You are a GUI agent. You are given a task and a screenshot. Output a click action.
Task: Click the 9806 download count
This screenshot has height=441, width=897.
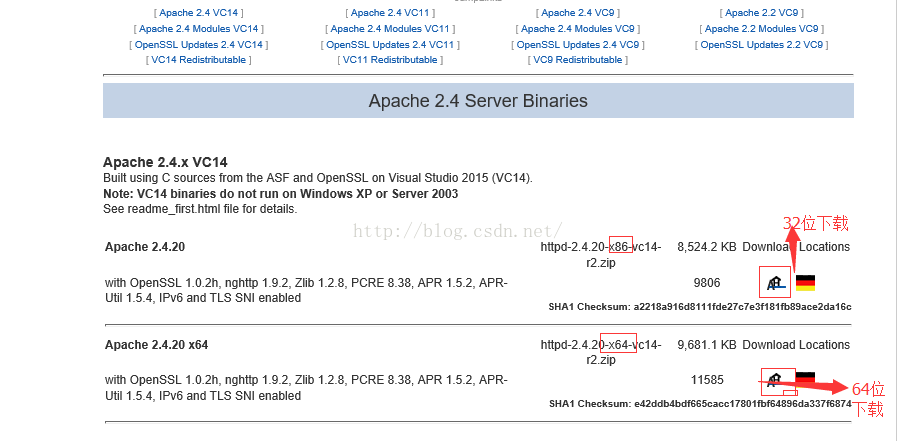pos(707,283)
